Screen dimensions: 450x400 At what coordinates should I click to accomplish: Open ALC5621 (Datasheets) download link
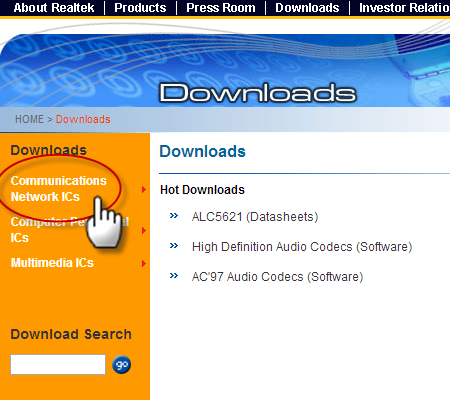(x=255, y=217)
